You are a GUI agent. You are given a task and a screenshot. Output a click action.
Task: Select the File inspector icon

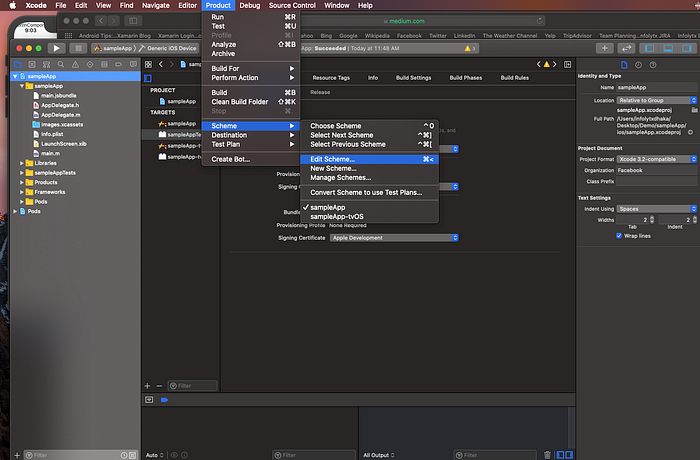coord(624,65)
